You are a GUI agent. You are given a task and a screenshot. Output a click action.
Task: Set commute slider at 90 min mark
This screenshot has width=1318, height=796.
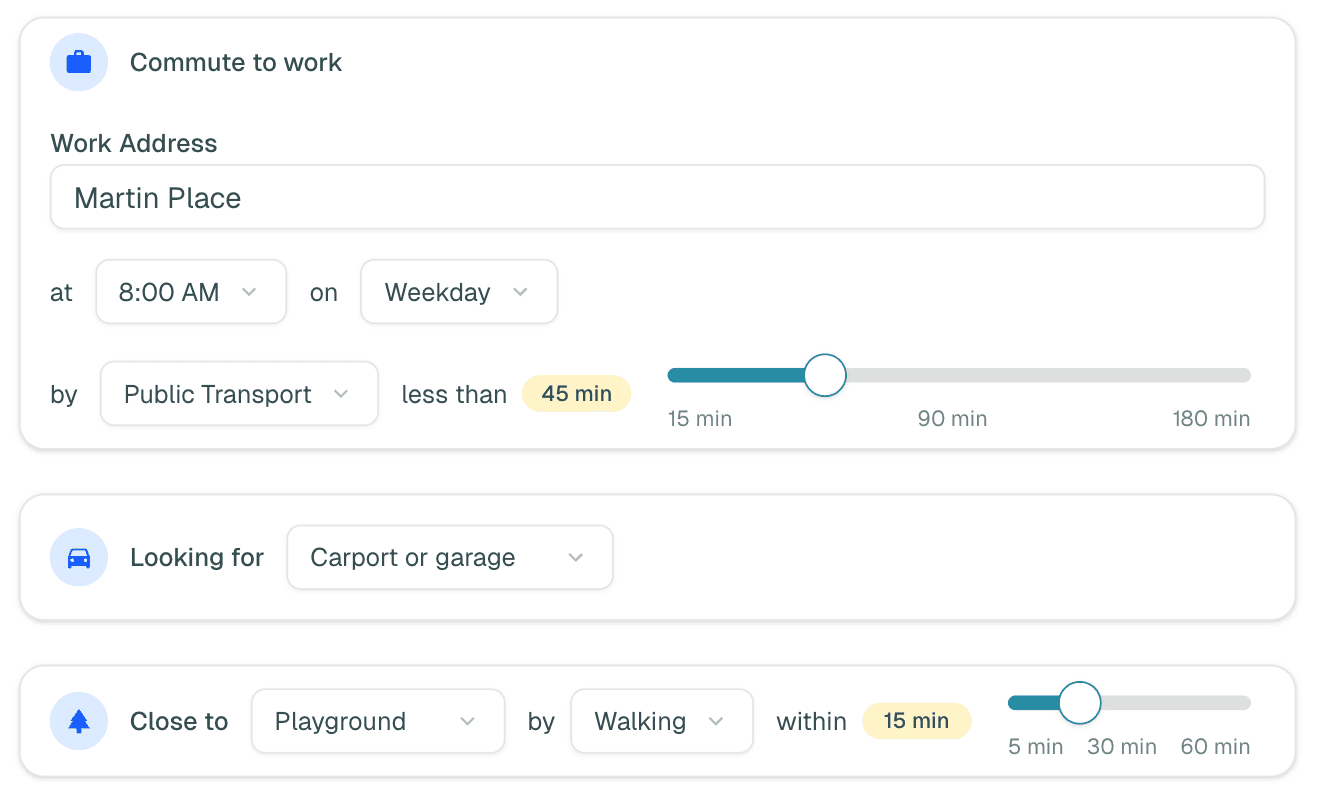point(953,376)
